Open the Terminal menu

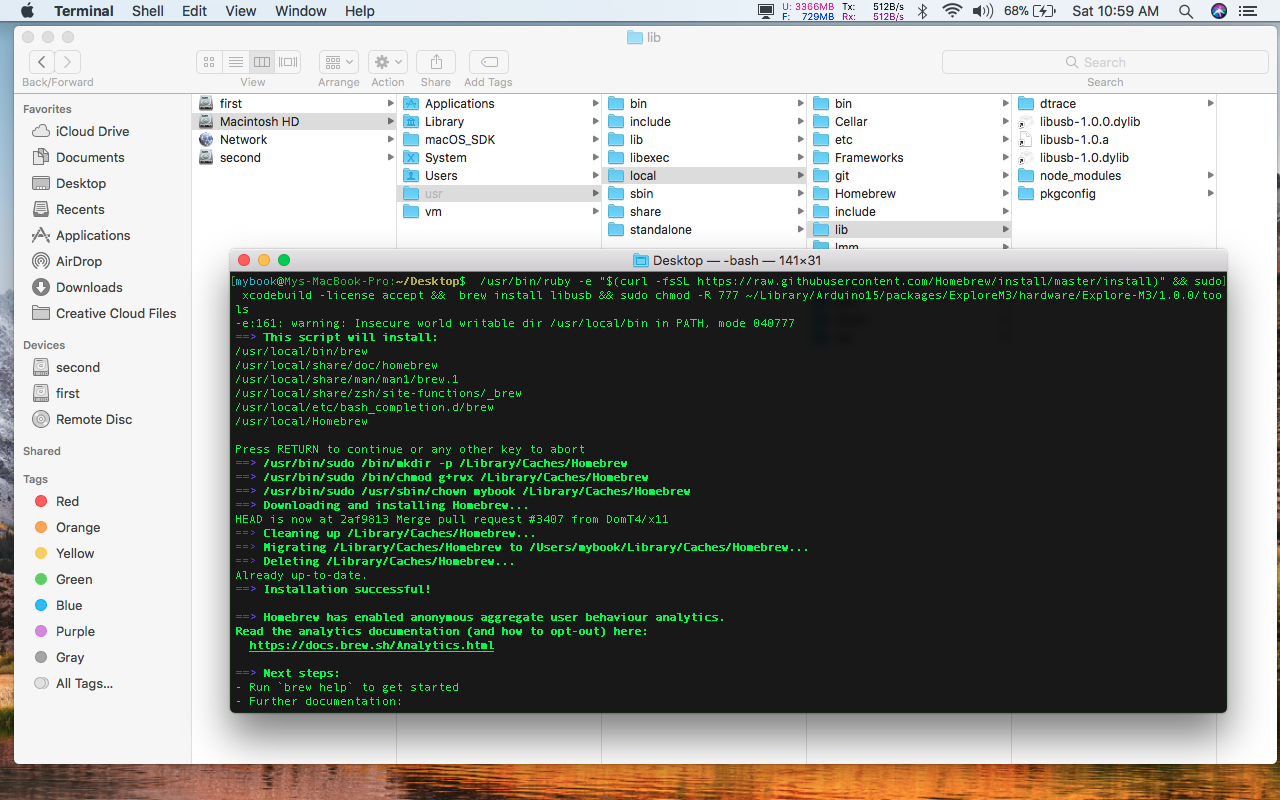tap(83, 11)
